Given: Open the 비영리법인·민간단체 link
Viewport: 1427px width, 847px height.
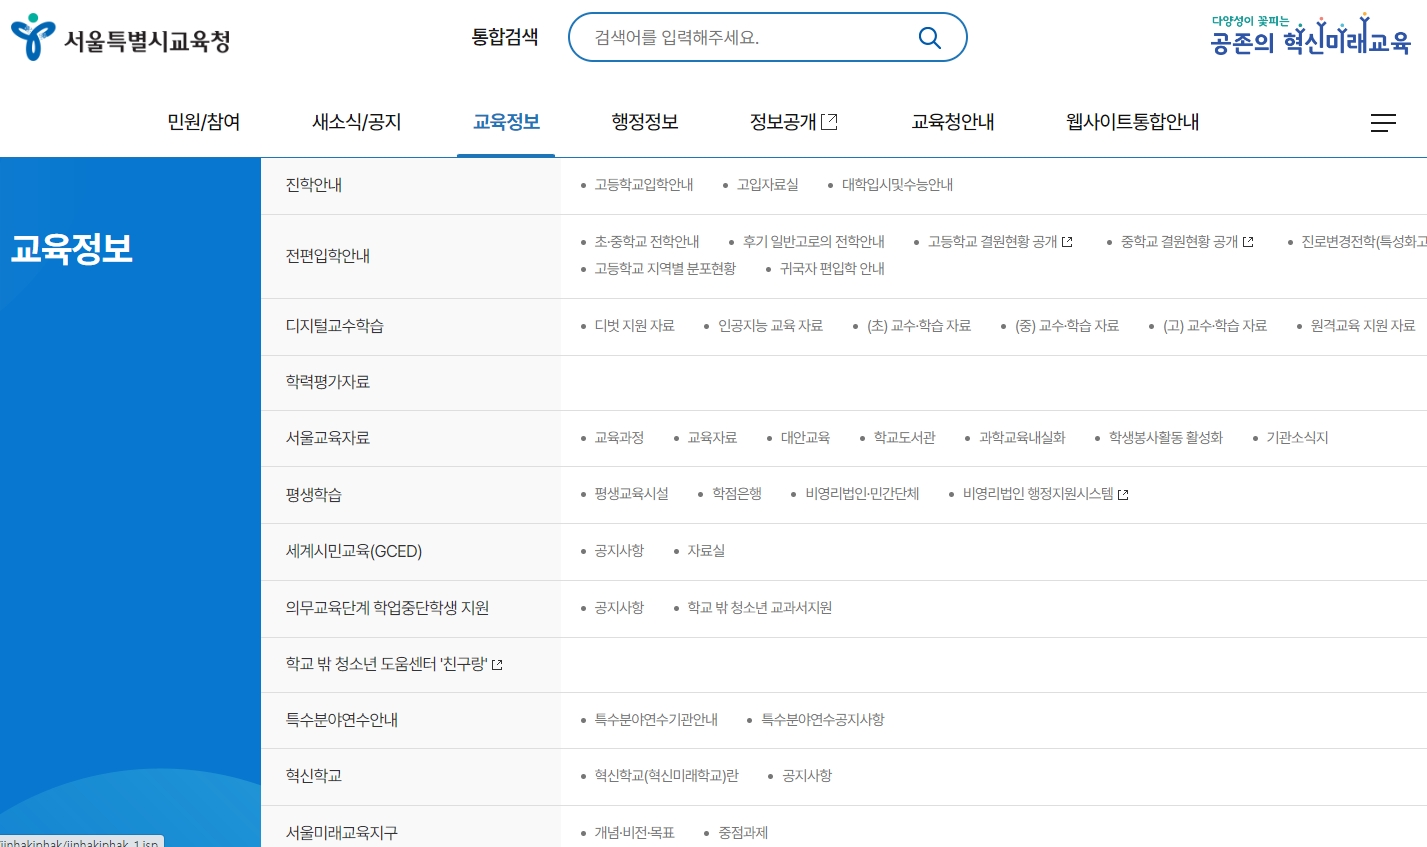Looking at the screenshot, I should coord(862,494).
